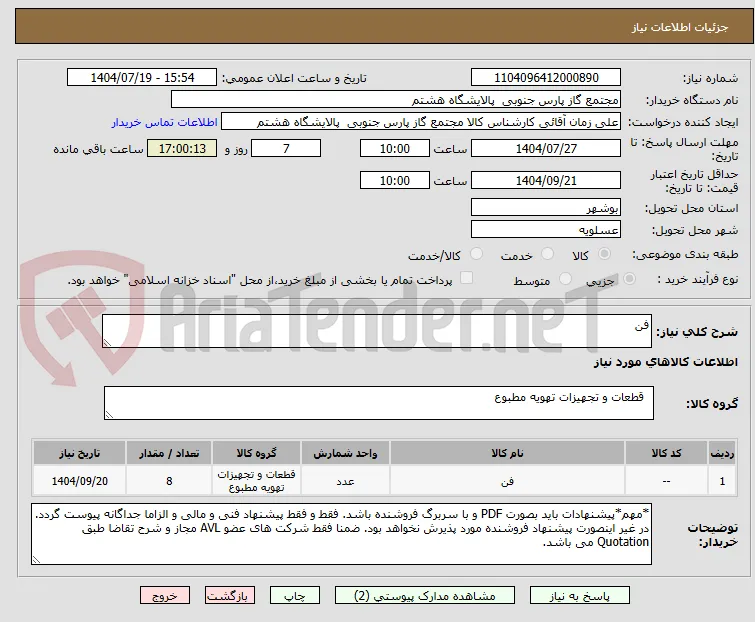Click need number field 1104096412000890
Viewport: 755px width, 622px height.
pos(546,78)
